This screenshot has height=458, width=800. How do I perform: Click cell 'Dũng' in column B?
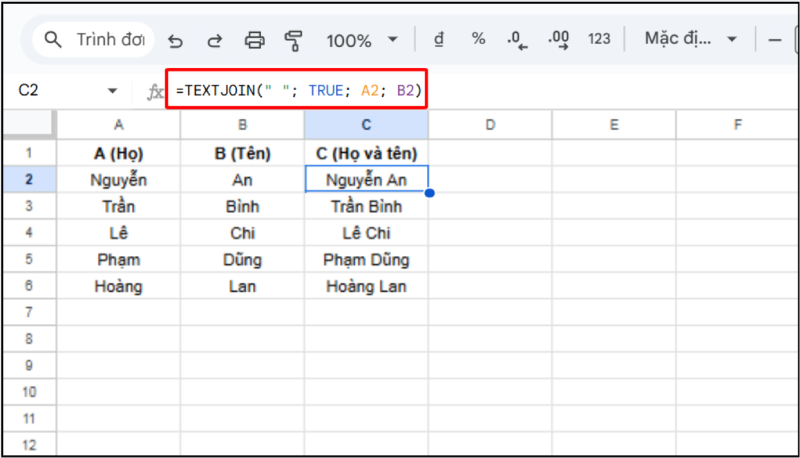point(242,259)
